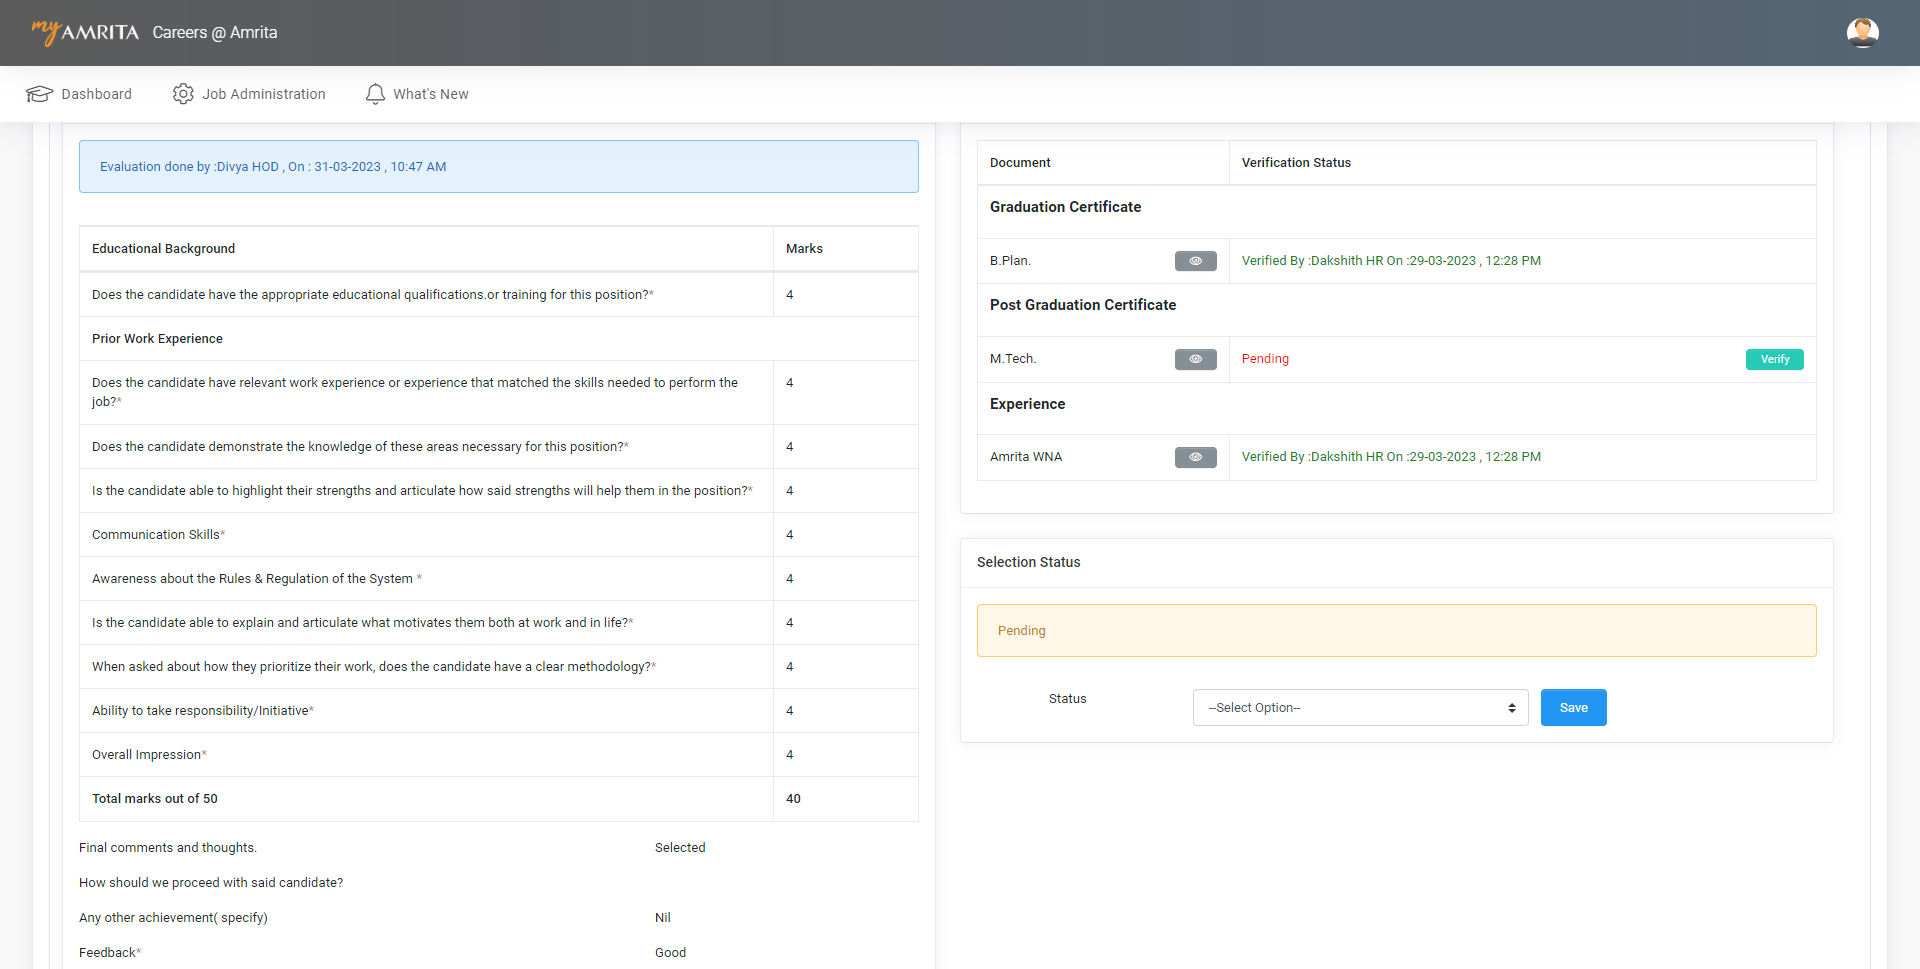This screenshot has width=1920, height=969.
Task: View the B.Plan. certificate document
Action: point(1195,261)
